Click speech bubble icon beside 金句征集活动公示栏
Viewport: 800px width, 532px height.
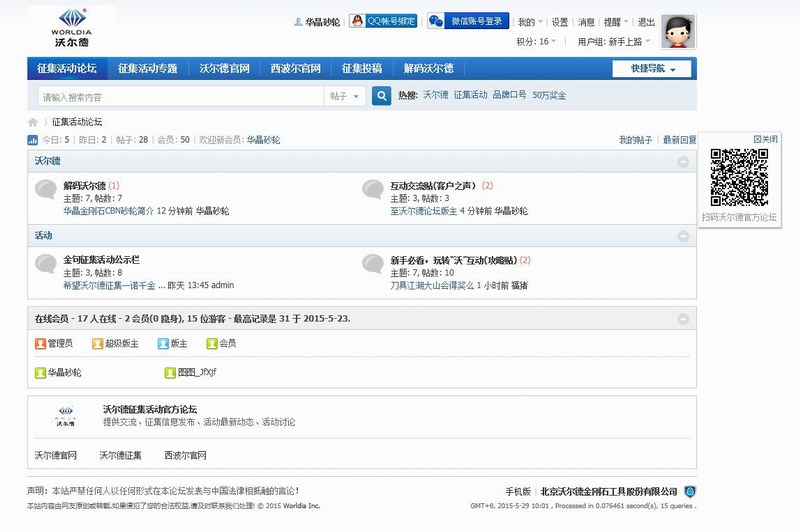coord(46,264)
